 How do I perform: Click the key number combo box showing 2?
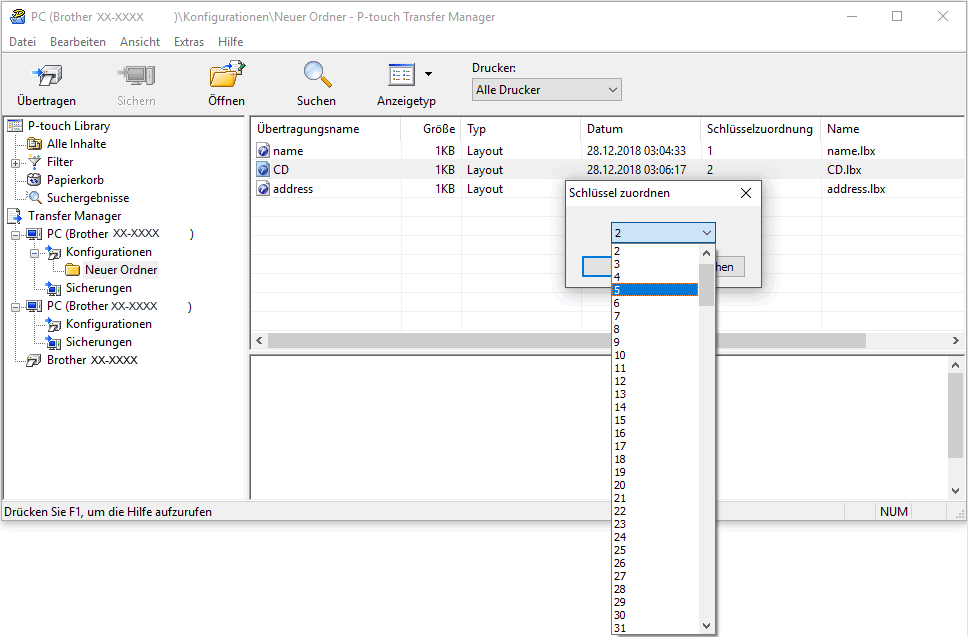point(663,233)
